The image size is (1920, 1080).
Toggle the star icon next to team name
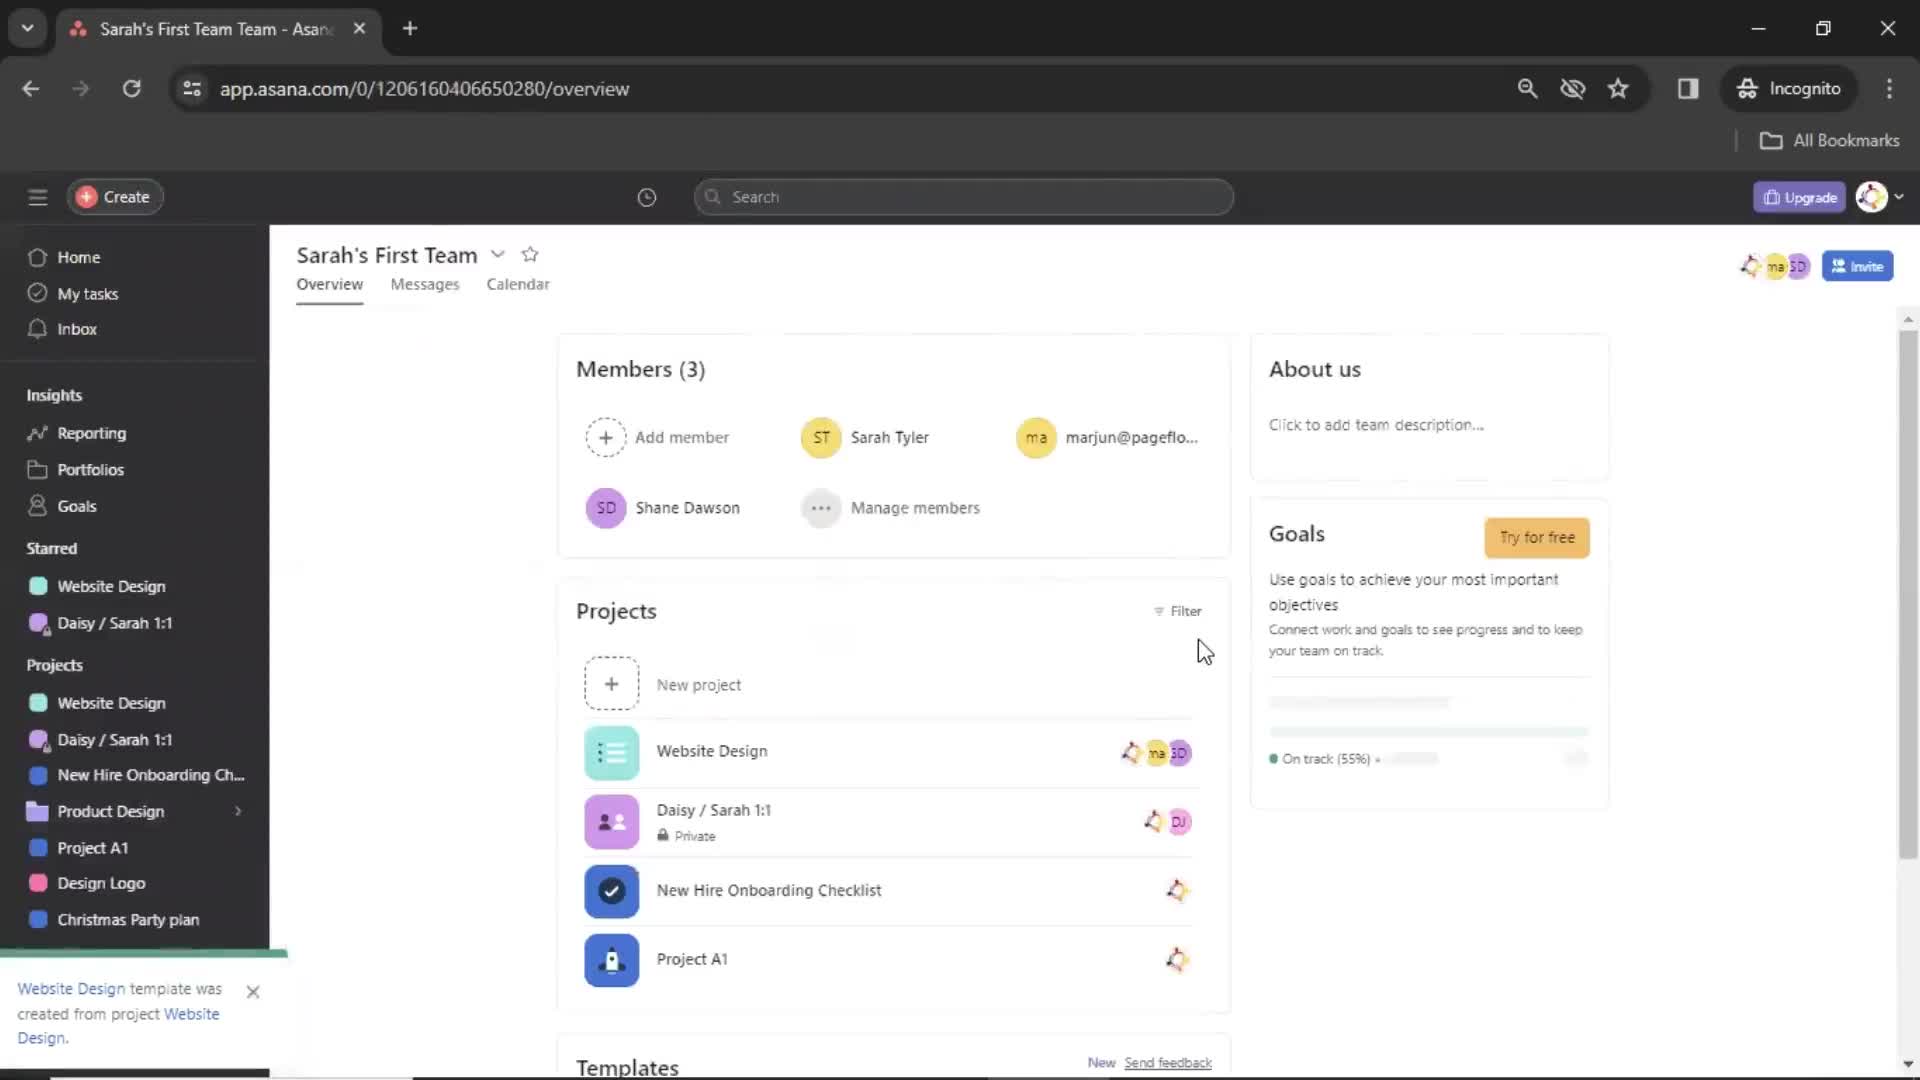(529, 255)
